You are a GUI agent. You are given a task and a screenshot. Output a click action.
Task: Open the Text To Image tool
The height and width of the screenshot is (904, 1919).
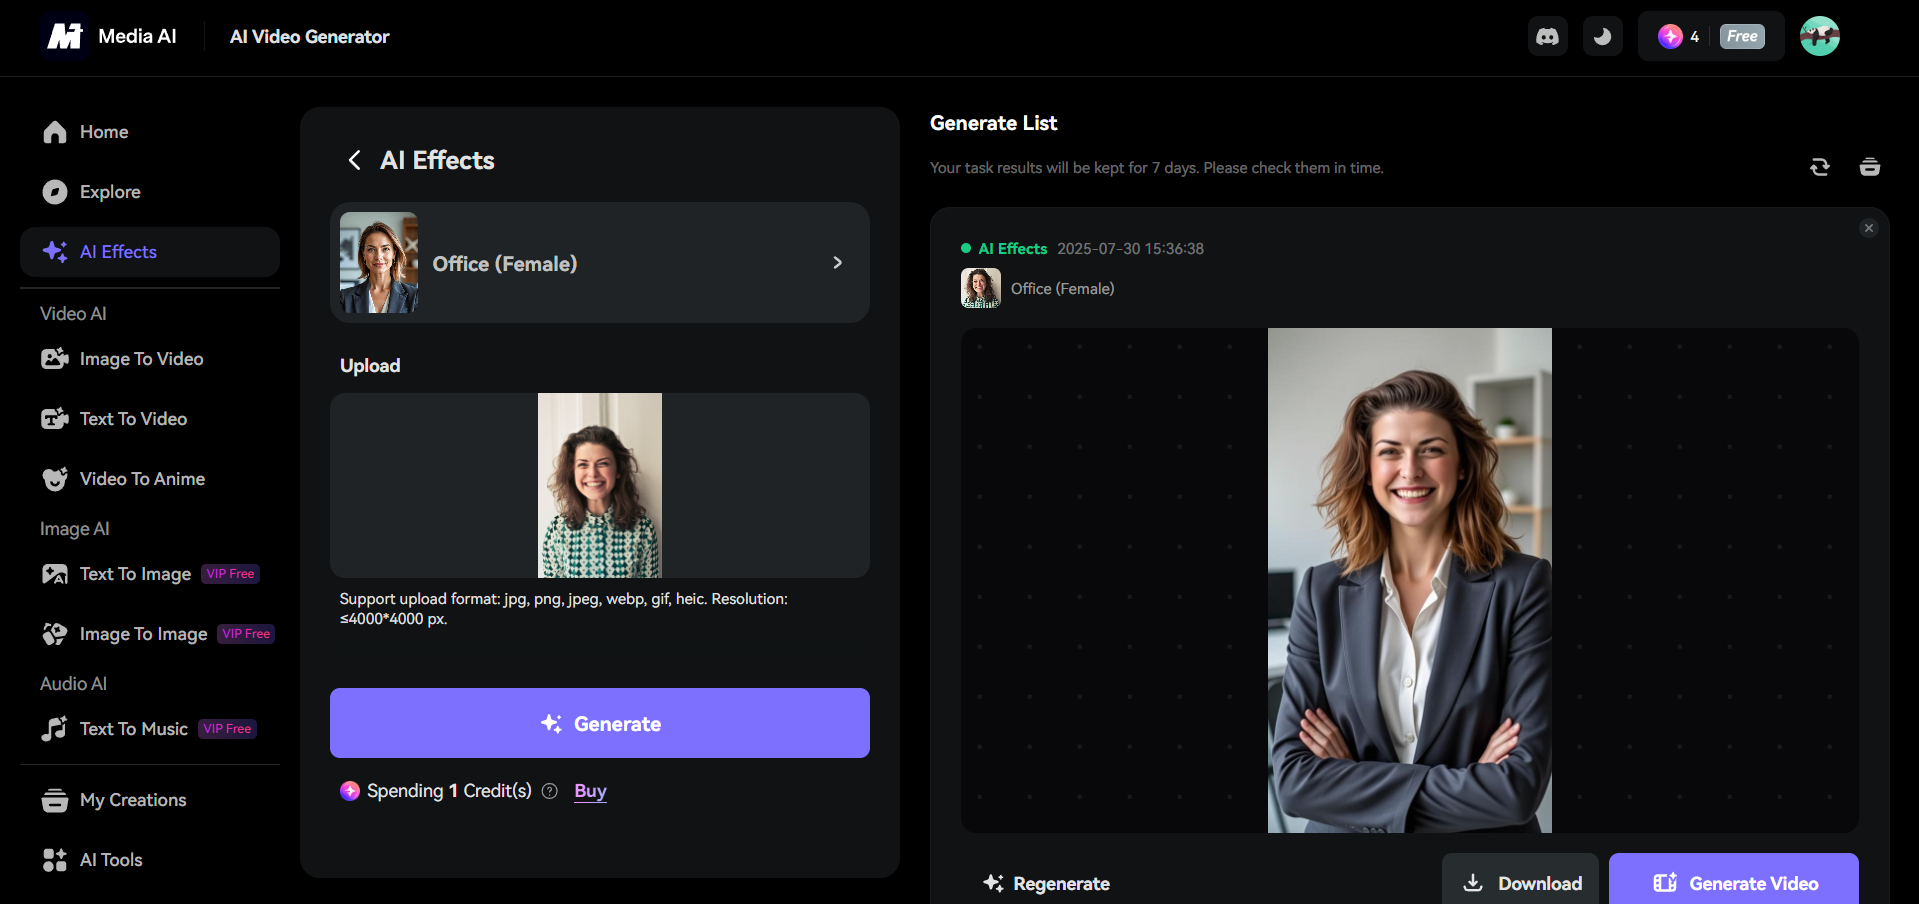135,573
